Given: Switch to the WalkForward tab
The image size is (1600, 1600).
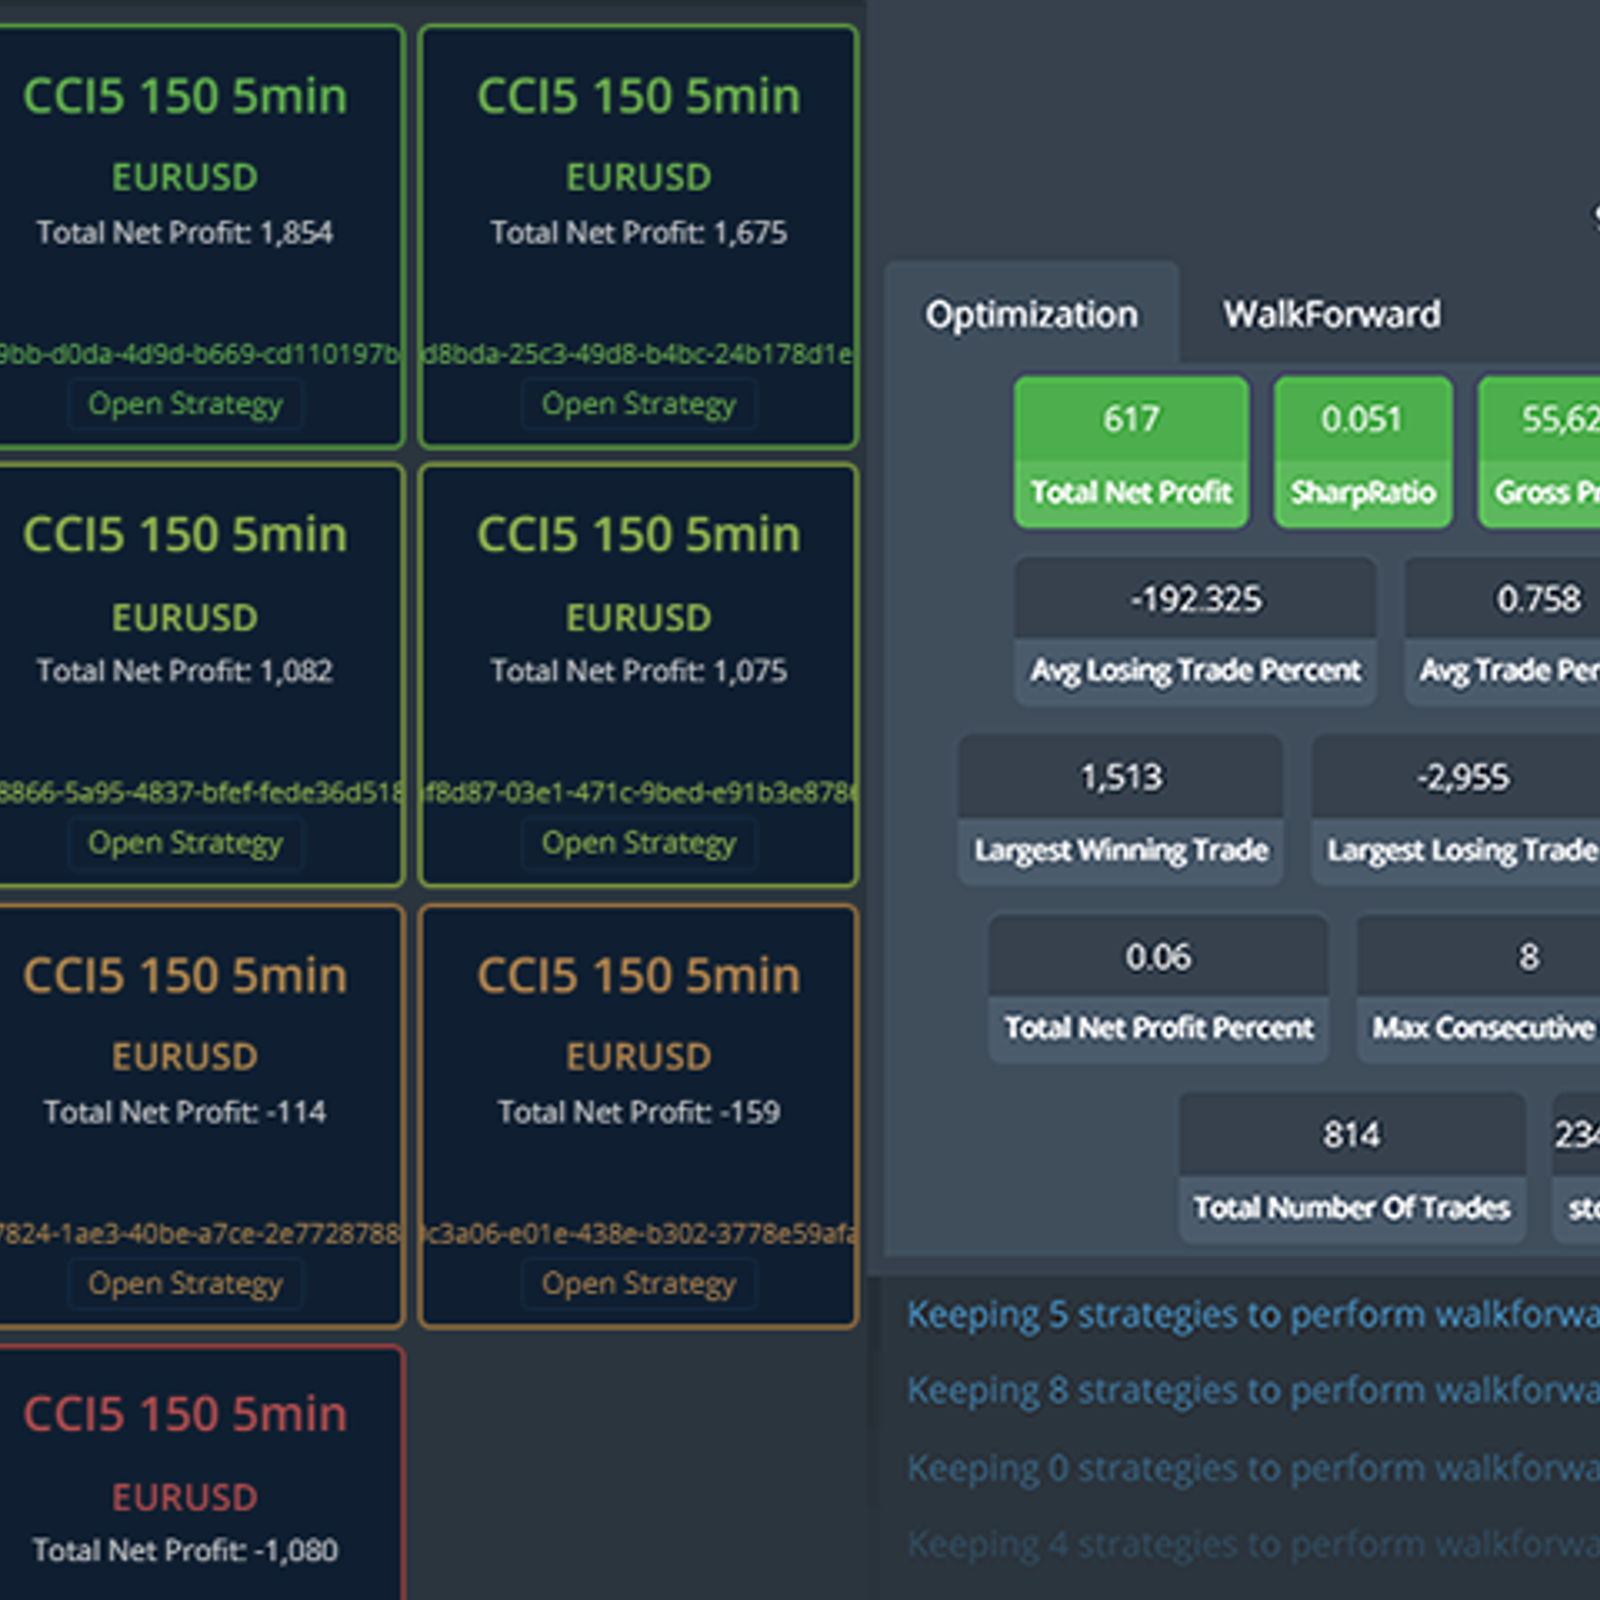Looking at the screenshot, I should [1331, 314].
